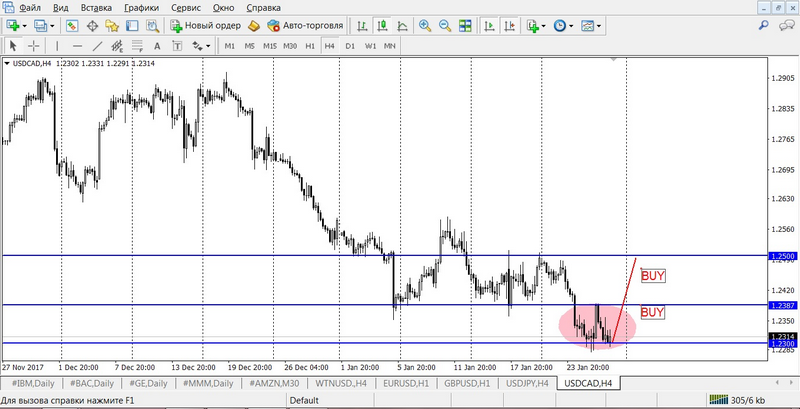Pick the trendline drawing tool

[96, 46]
